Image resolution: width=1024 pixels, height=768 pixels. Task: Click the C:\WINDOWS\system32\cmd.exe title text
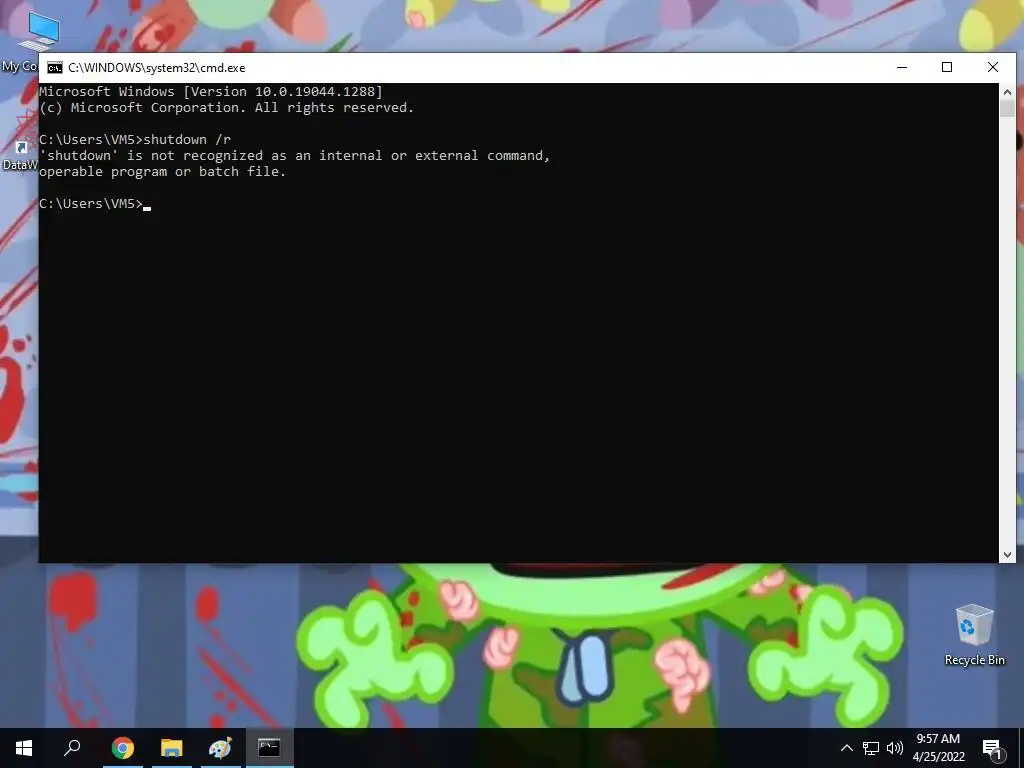coord(157,68)
